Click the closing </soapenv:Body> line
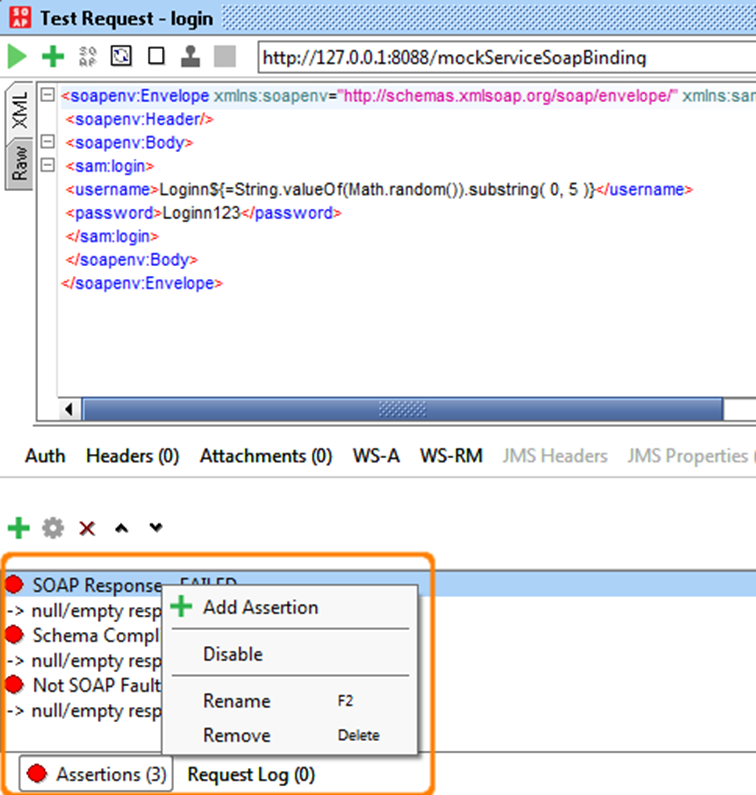The width and height of the screenshot is (756, 795). click(131, 260)
